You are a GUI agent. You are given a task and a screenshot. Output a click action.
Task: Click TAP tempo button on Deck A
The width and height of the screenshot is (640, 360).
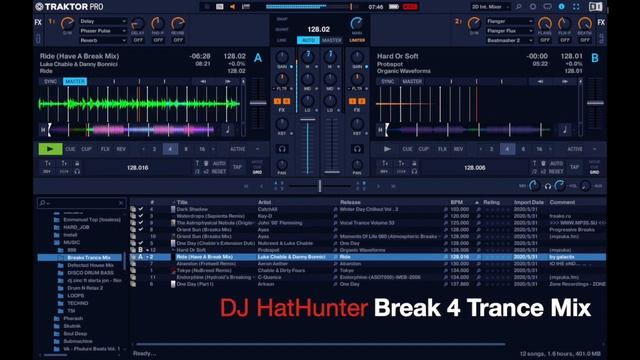tap(237, 167)
